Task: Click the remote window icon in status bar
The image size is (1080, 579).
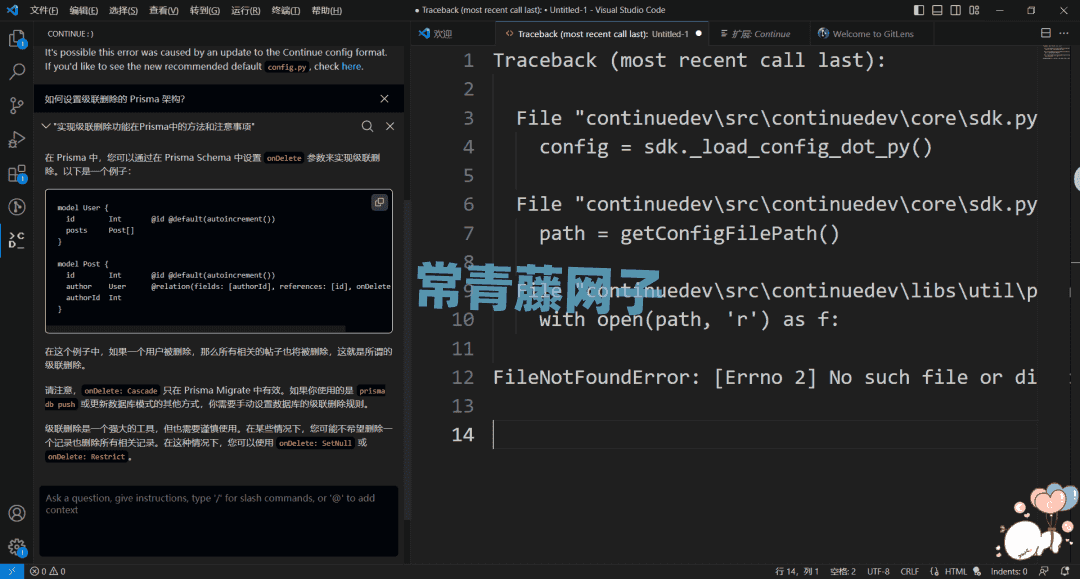Action: [x=12, y=571]
